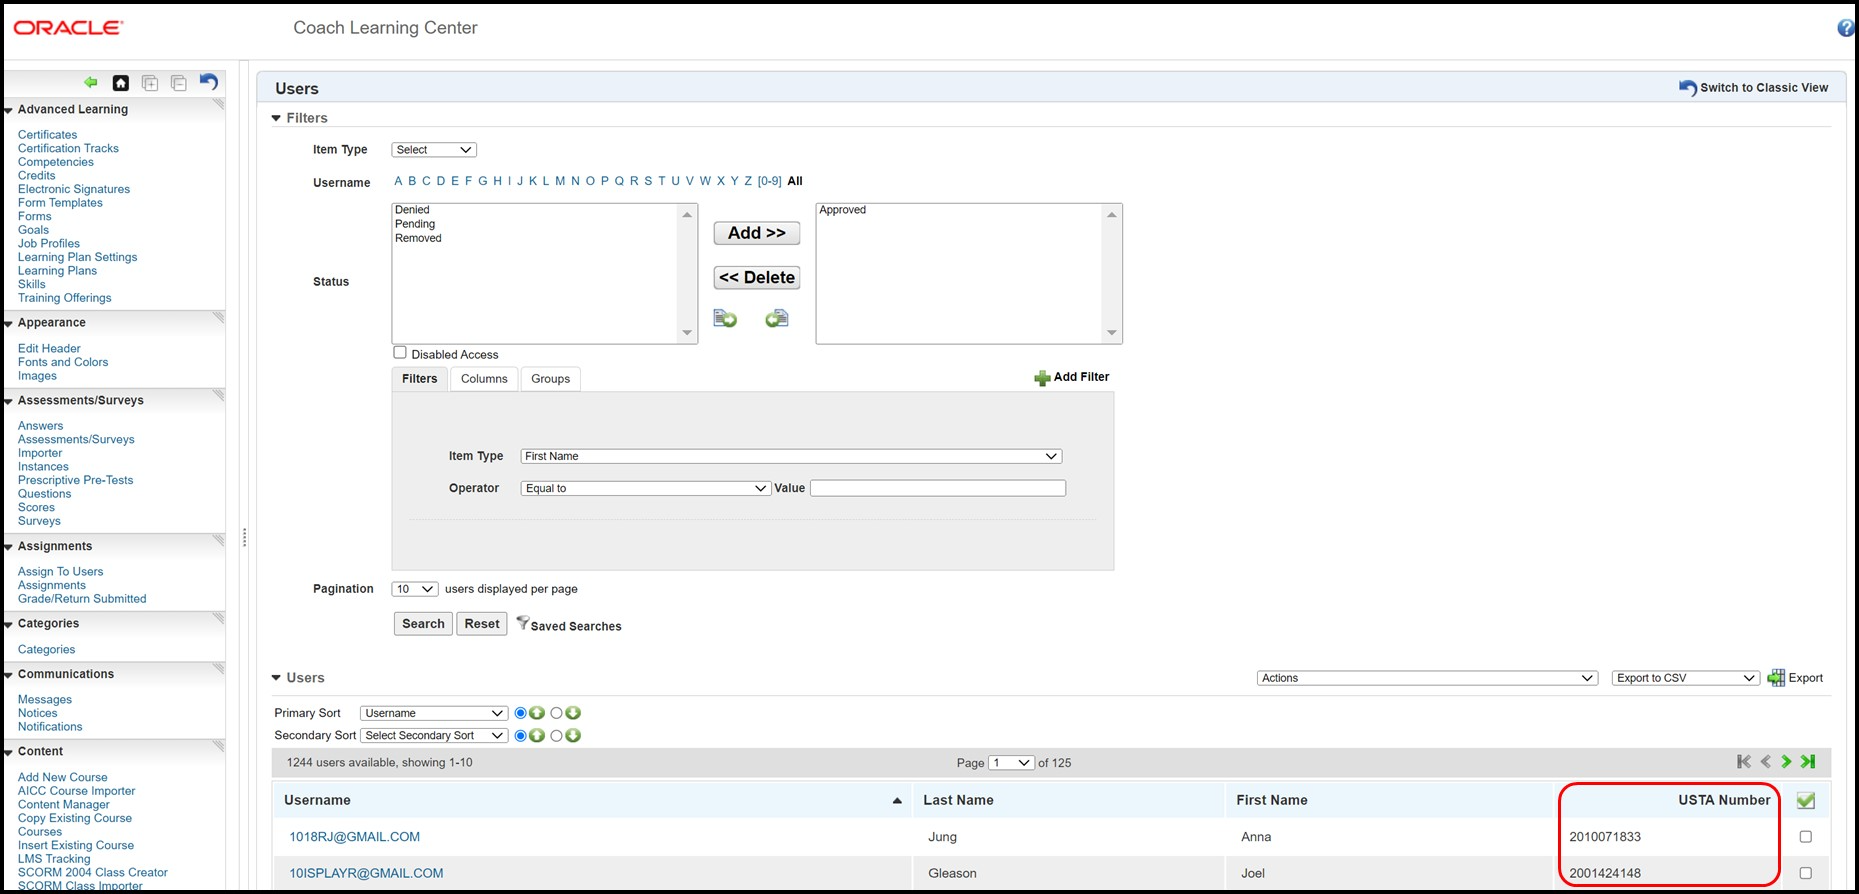Open the Pagination users per page dropdown
The width and height of the screenshot is (1859, 894).
tap(415, 589)
